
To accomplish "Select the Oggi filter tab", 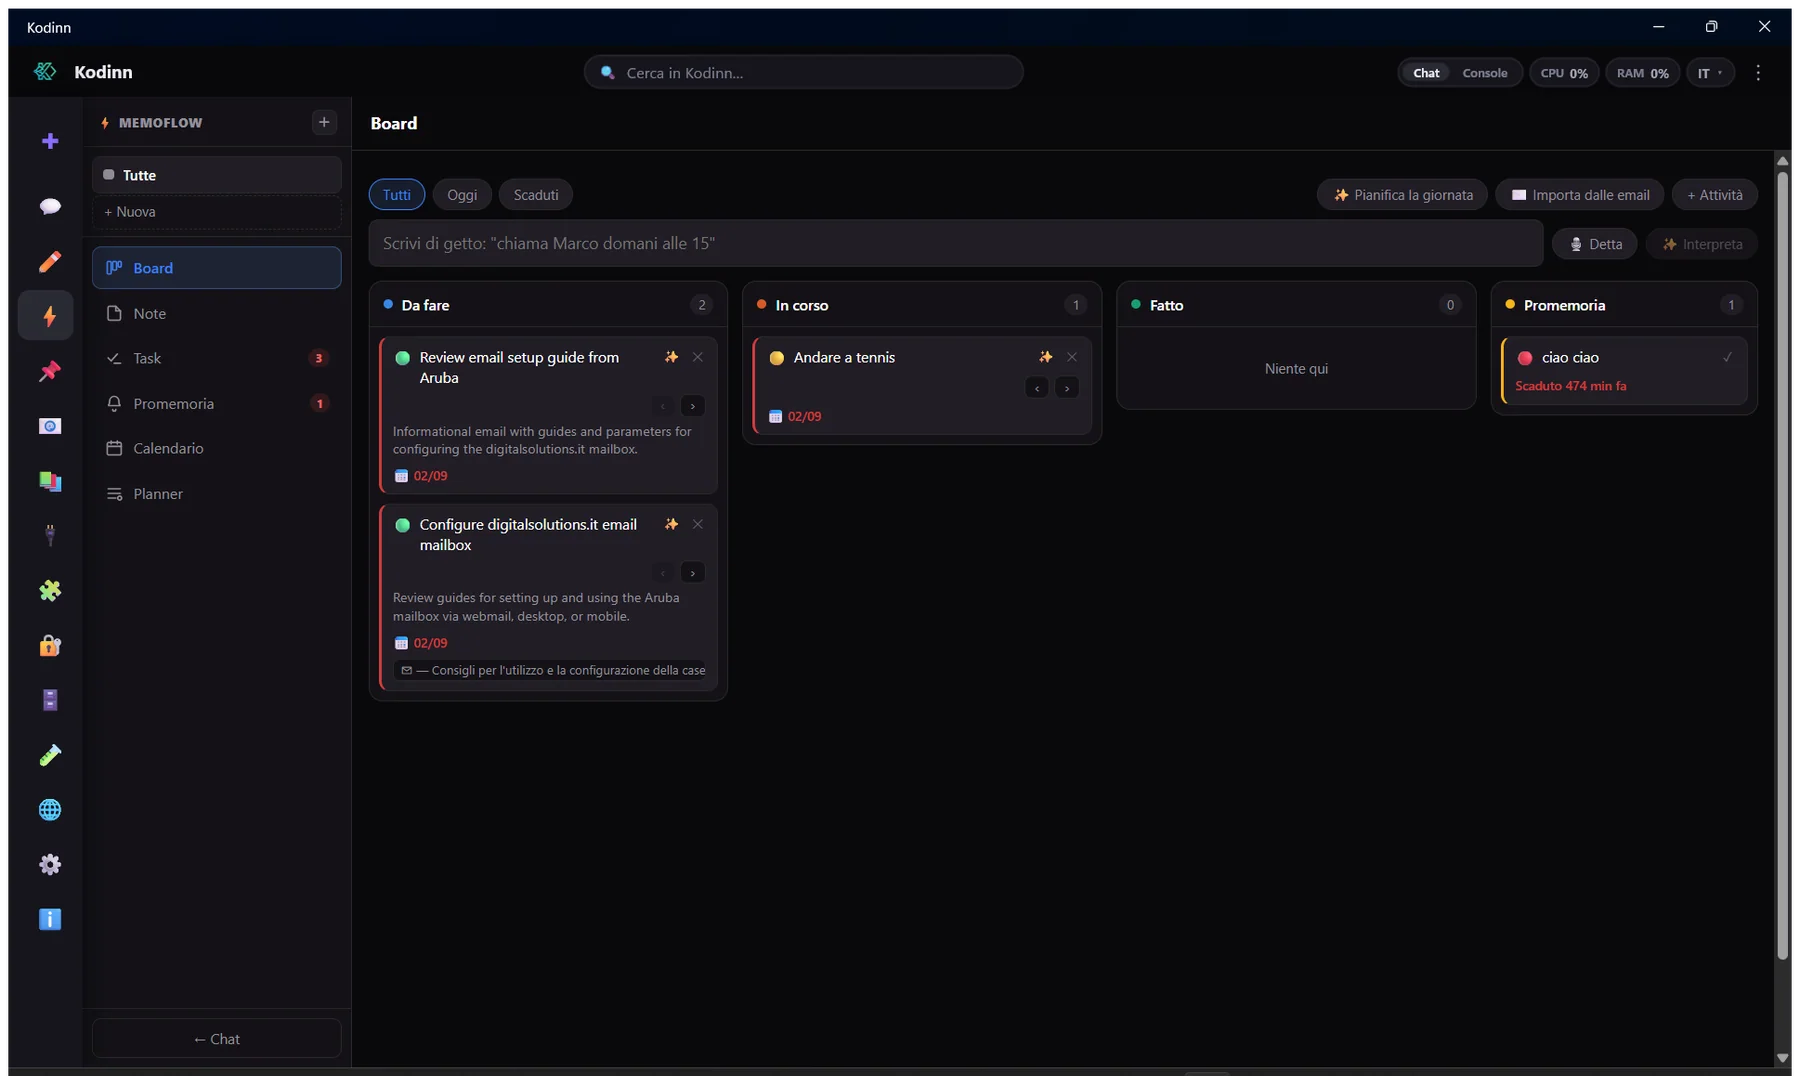I will pyautogui.click(x=462, y=195).
